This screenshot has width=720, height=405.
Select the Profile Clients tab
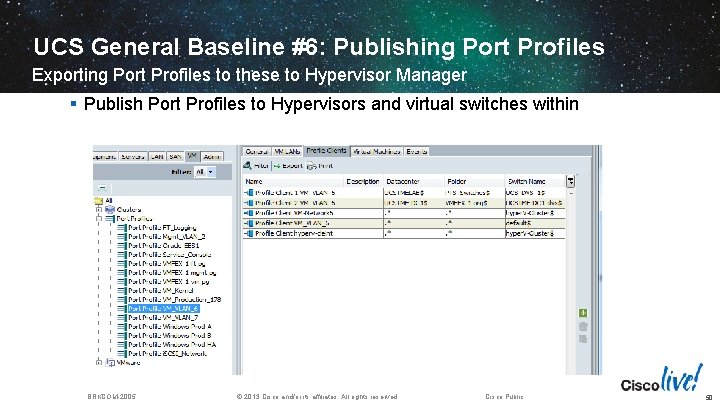[326, 151]
